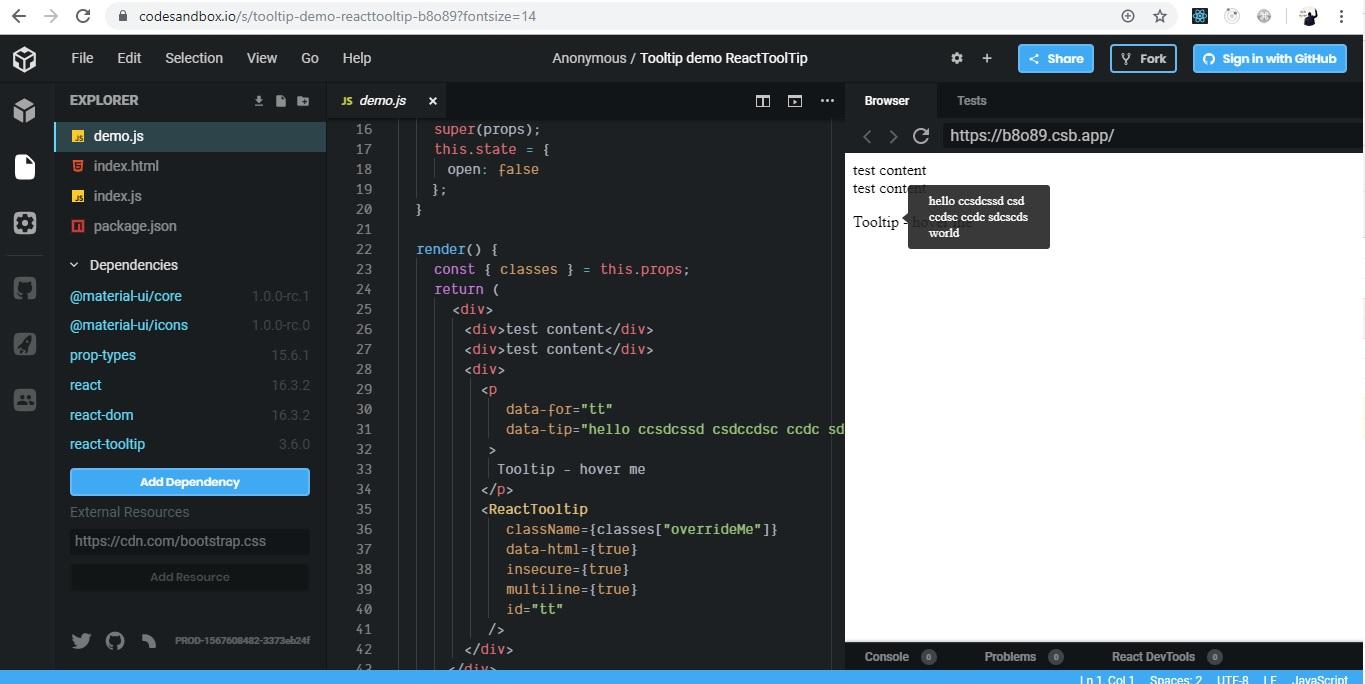Click the React DevTools extension icon
This screenshot has height=684, width=1365.
(1200, 16)
